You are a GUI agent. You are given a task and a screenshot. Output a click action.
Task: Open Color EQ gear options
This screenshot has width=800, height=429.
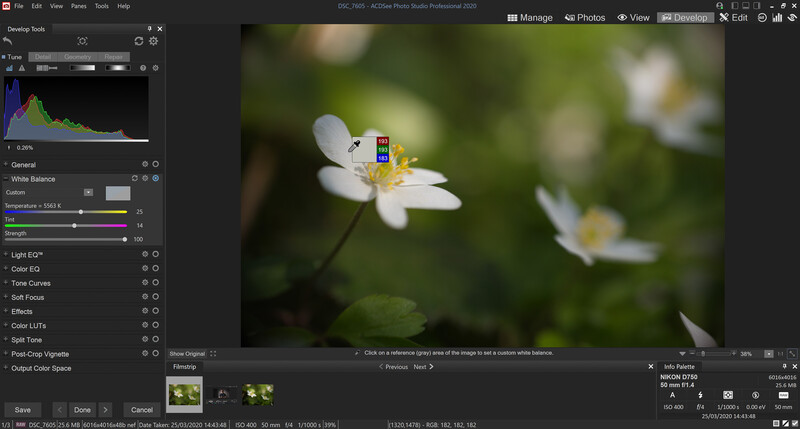click(145, 268)
